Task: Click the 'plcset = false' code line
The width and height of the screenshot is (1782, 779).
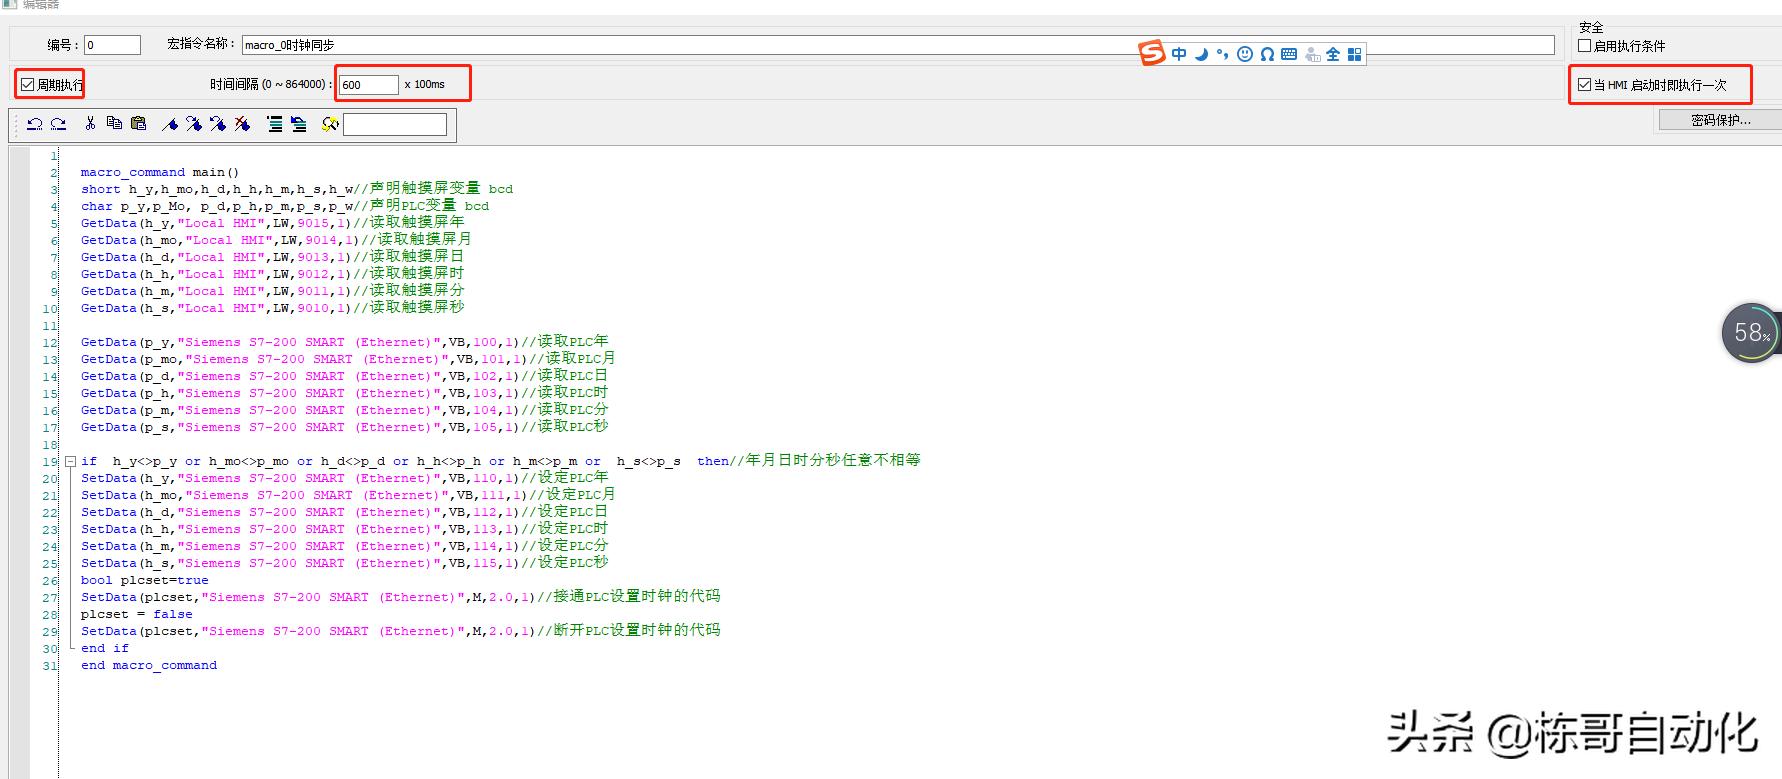Action: tap(137, 614)
